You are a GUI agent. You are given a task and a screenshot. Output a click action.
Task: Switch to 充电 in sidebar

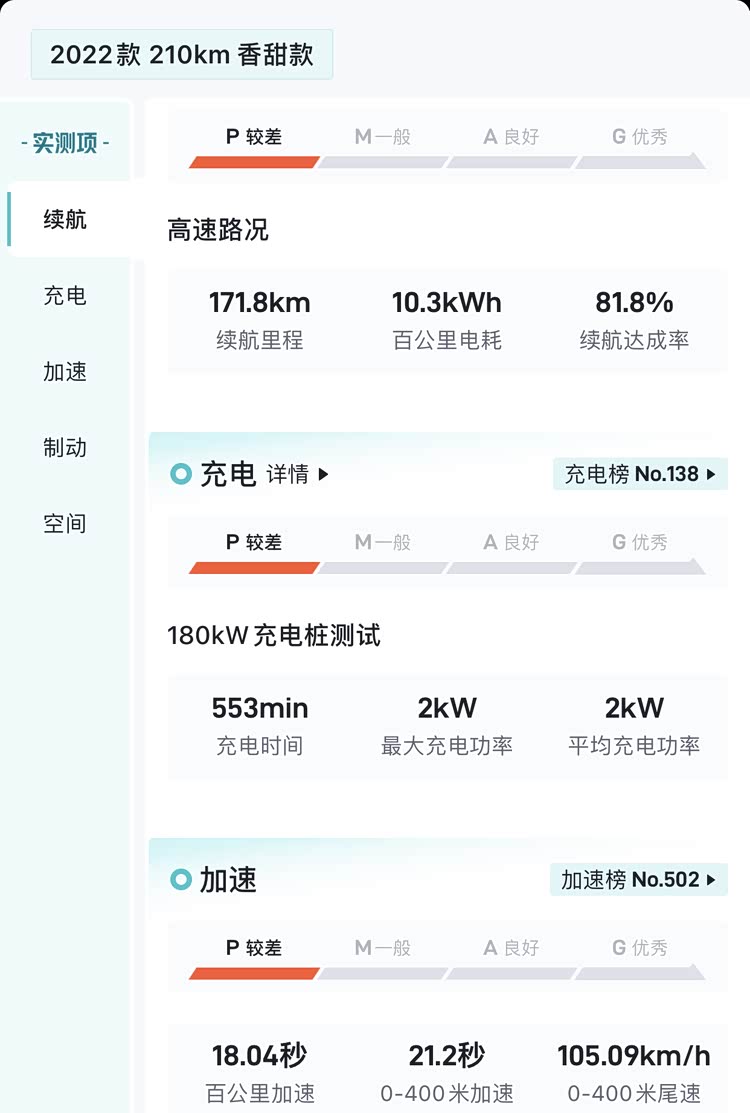click(x=65, y=295)
